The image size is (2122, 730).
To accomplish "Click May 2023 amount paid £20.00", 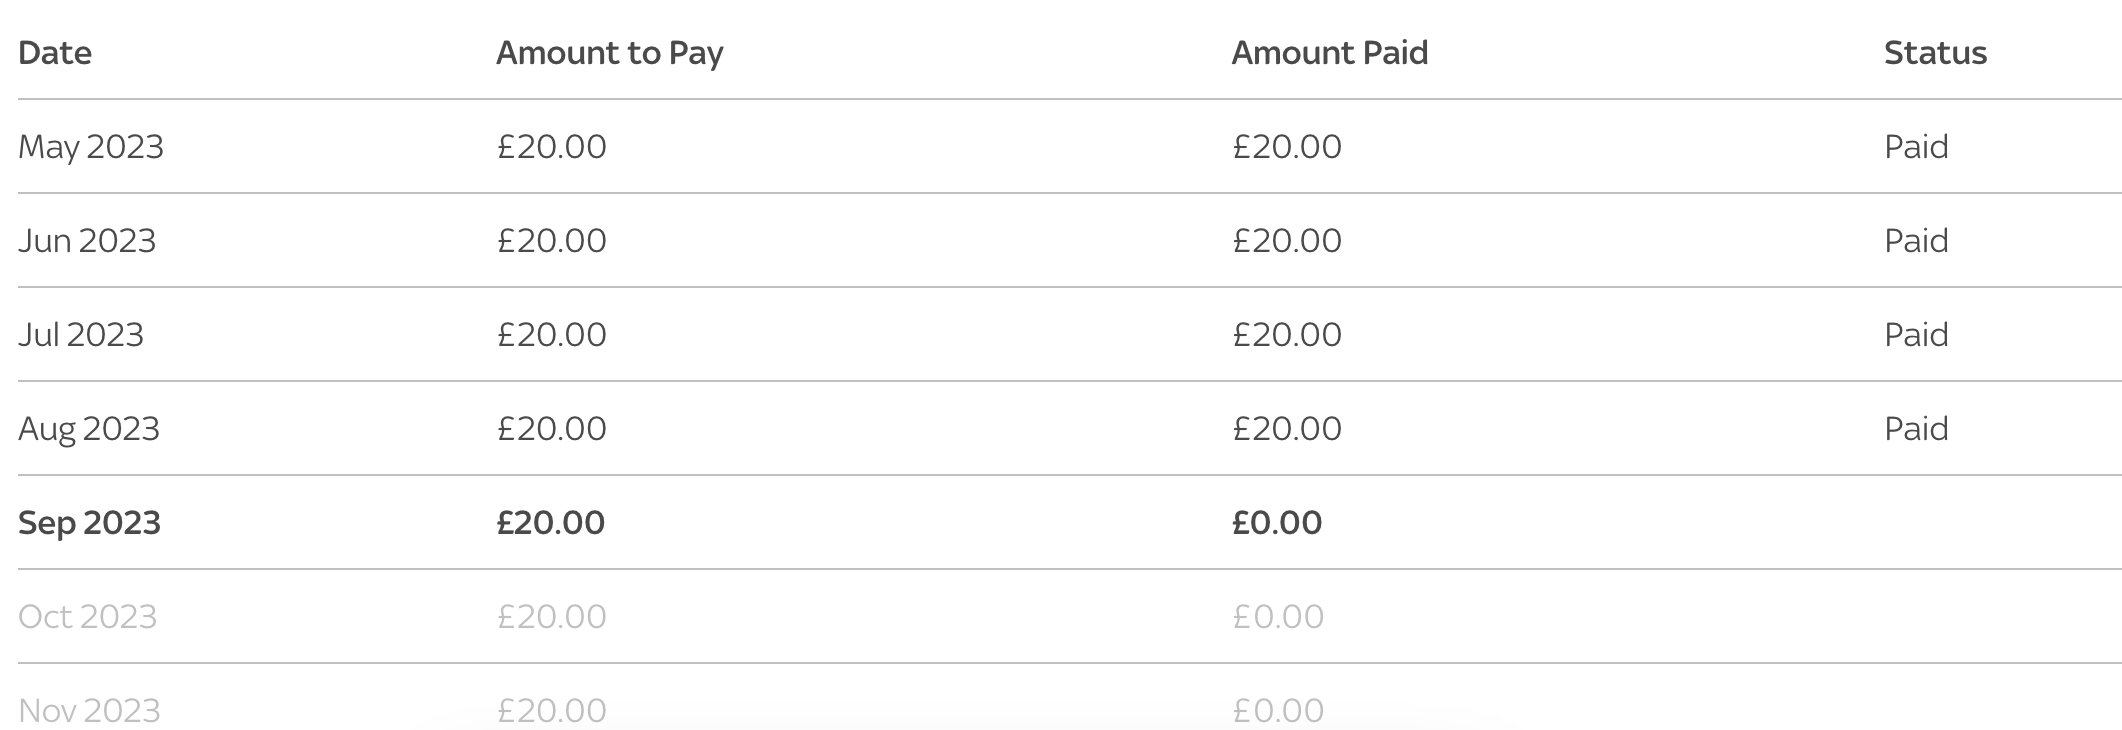I will click(x=1287, y=147).
